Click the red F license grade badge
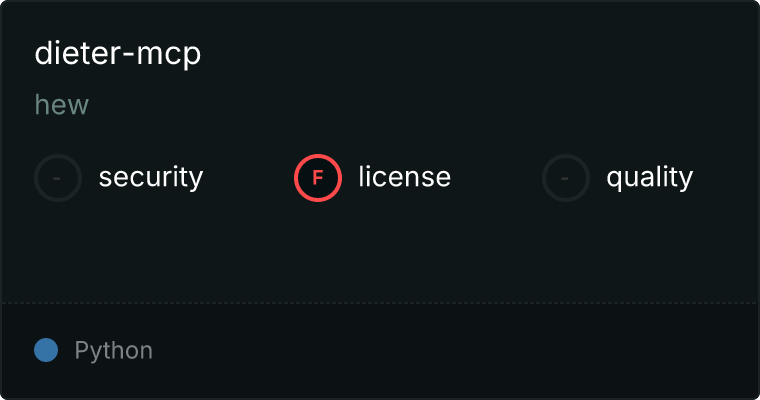Image resolution: width=760 pixels, height=400 pixels. click(x=318, y=178)
